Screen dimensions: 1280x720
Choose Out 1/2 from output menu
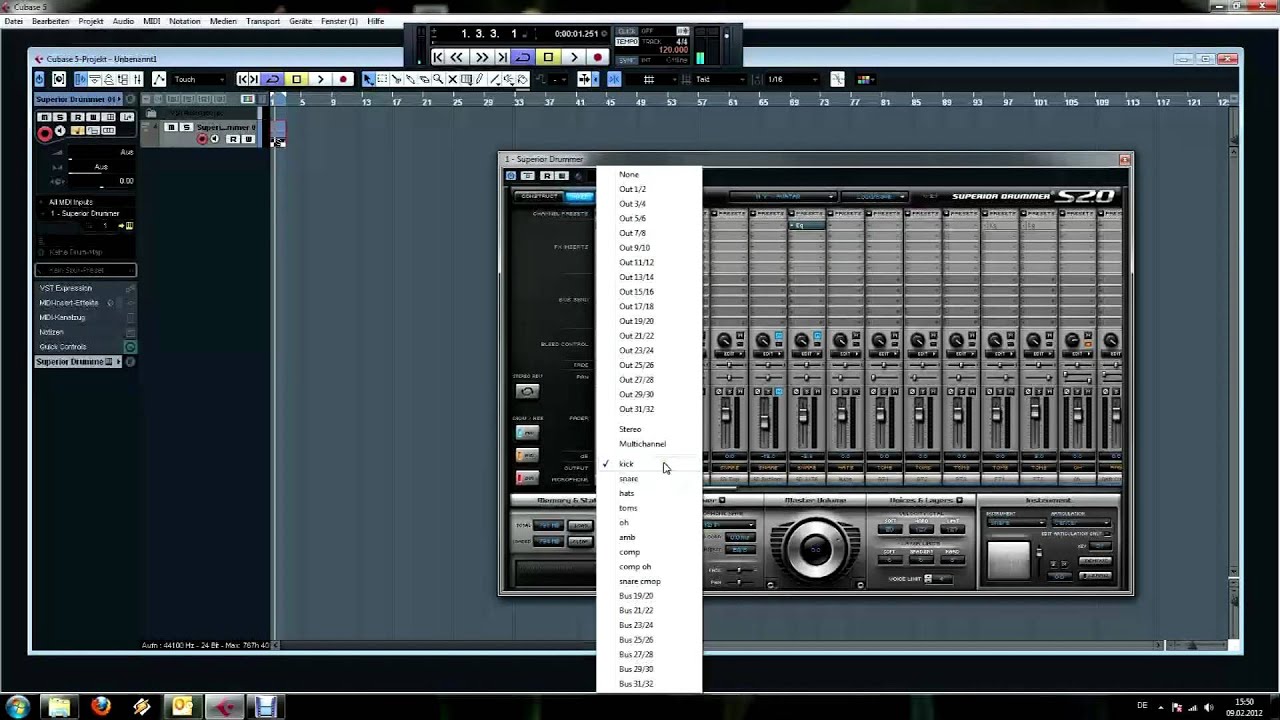(649, 189)
